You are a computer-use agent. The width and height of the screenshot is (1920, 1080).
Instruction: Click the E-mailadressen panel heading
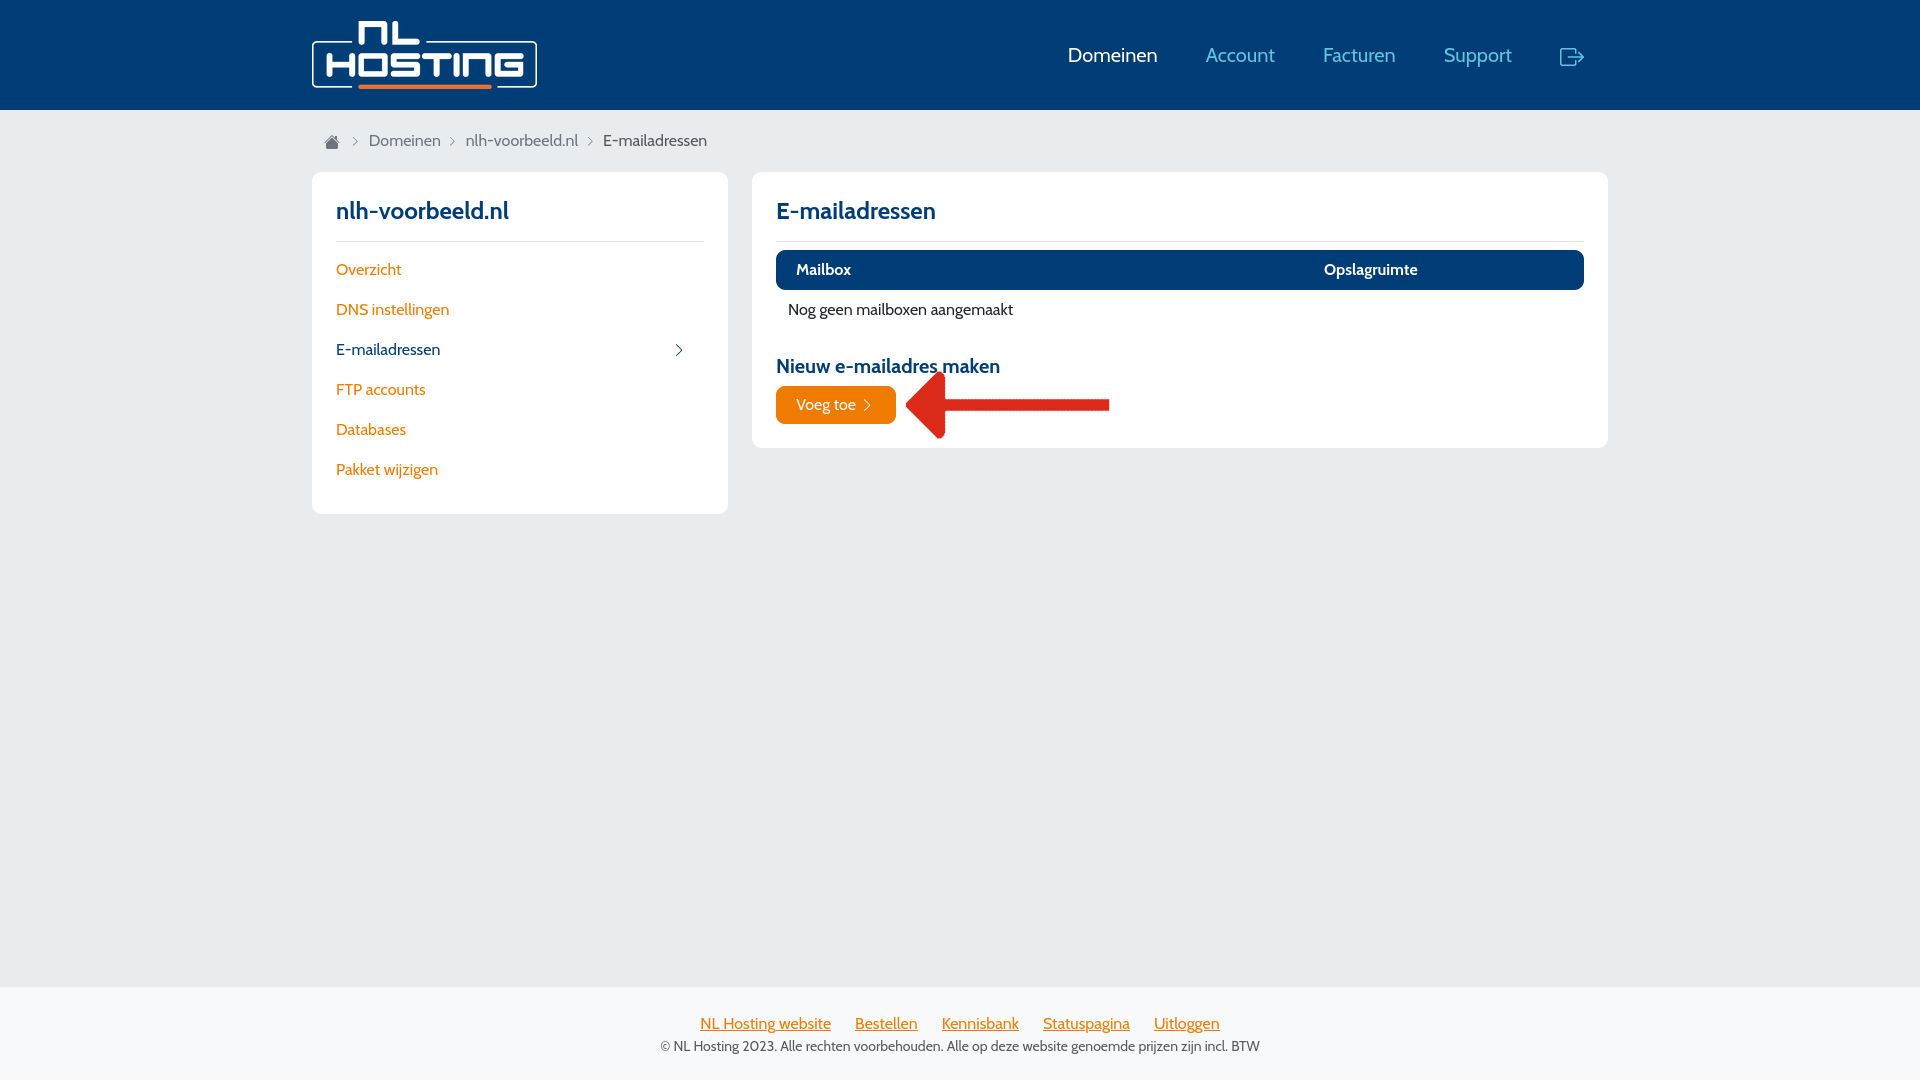(x=856, y=211)
